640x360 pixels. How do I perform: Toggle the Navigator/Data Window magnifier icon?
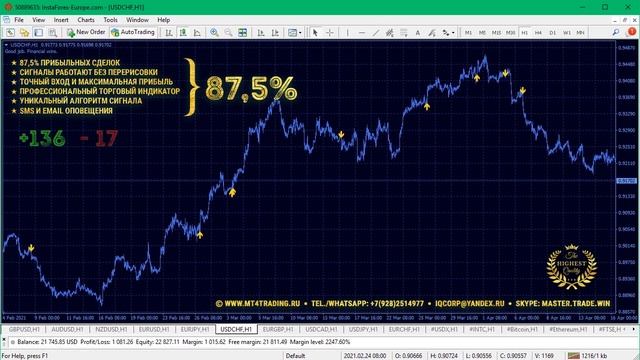[x=53, y=32]
